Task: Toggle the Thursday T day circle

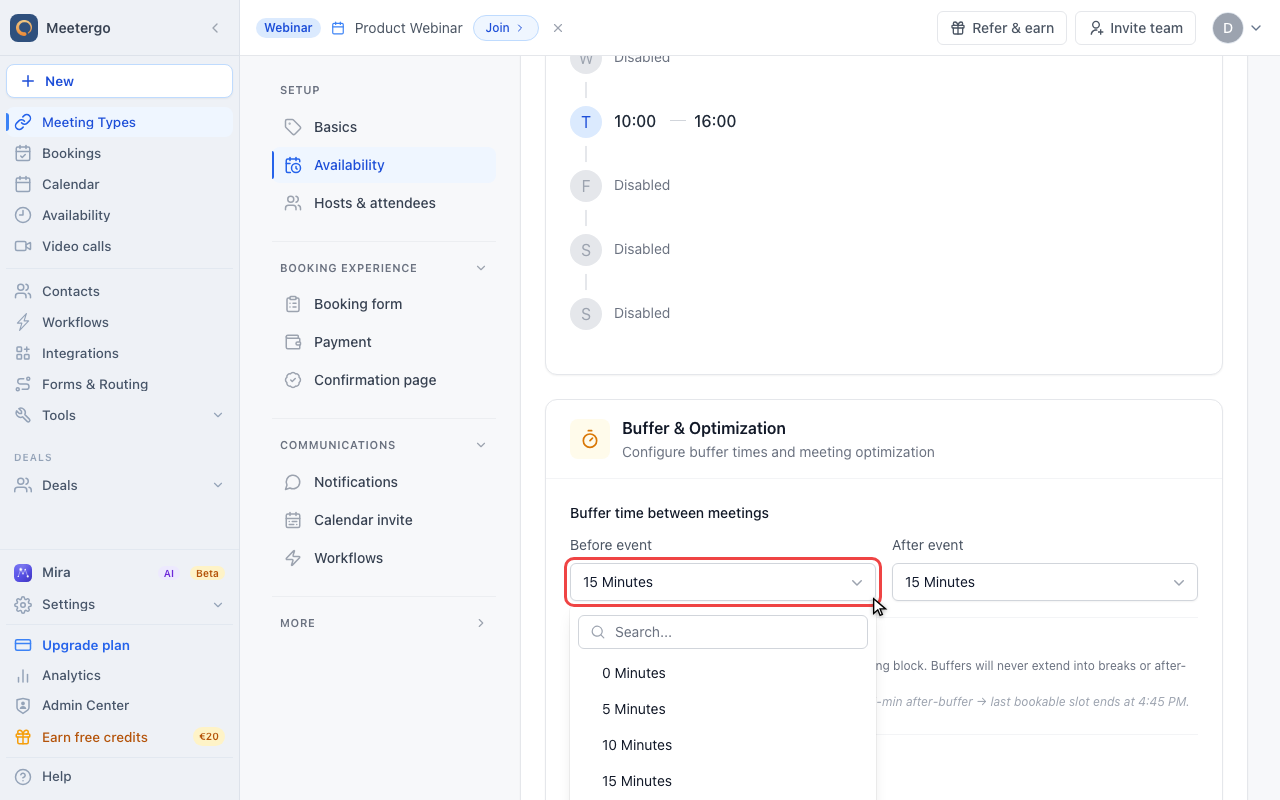Action: (586, 121)
